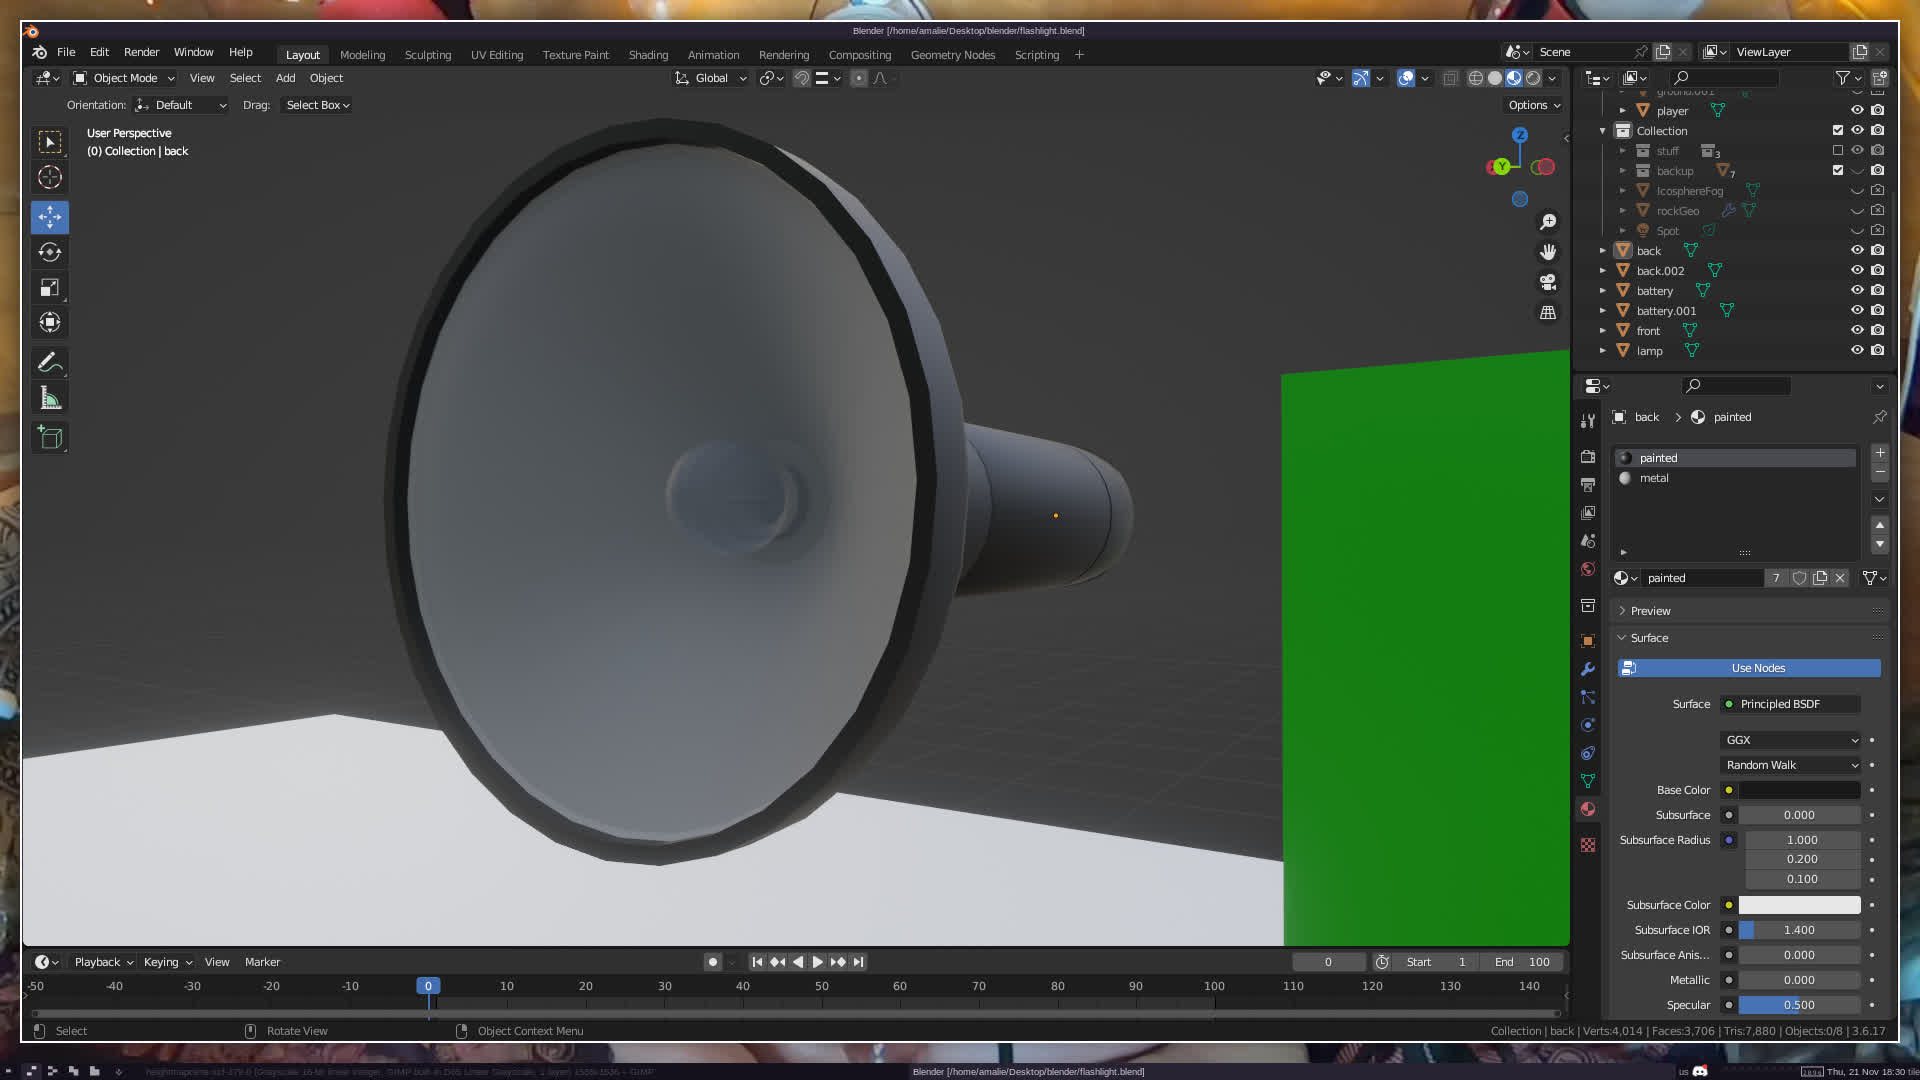The image size is (1920, 1080).
Task: Switch to the Shading workspace tab
Action: click(x=648, y=55)
